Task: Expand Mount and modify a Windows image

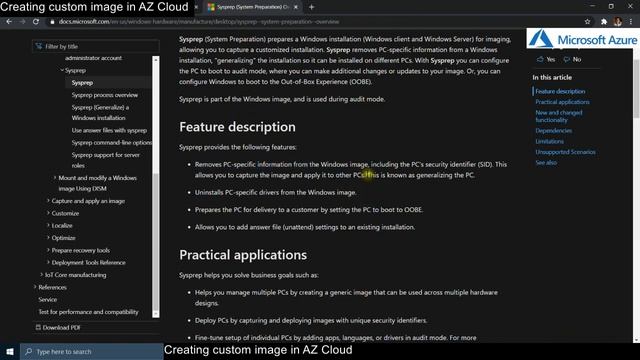Action: tap(55, 178)
